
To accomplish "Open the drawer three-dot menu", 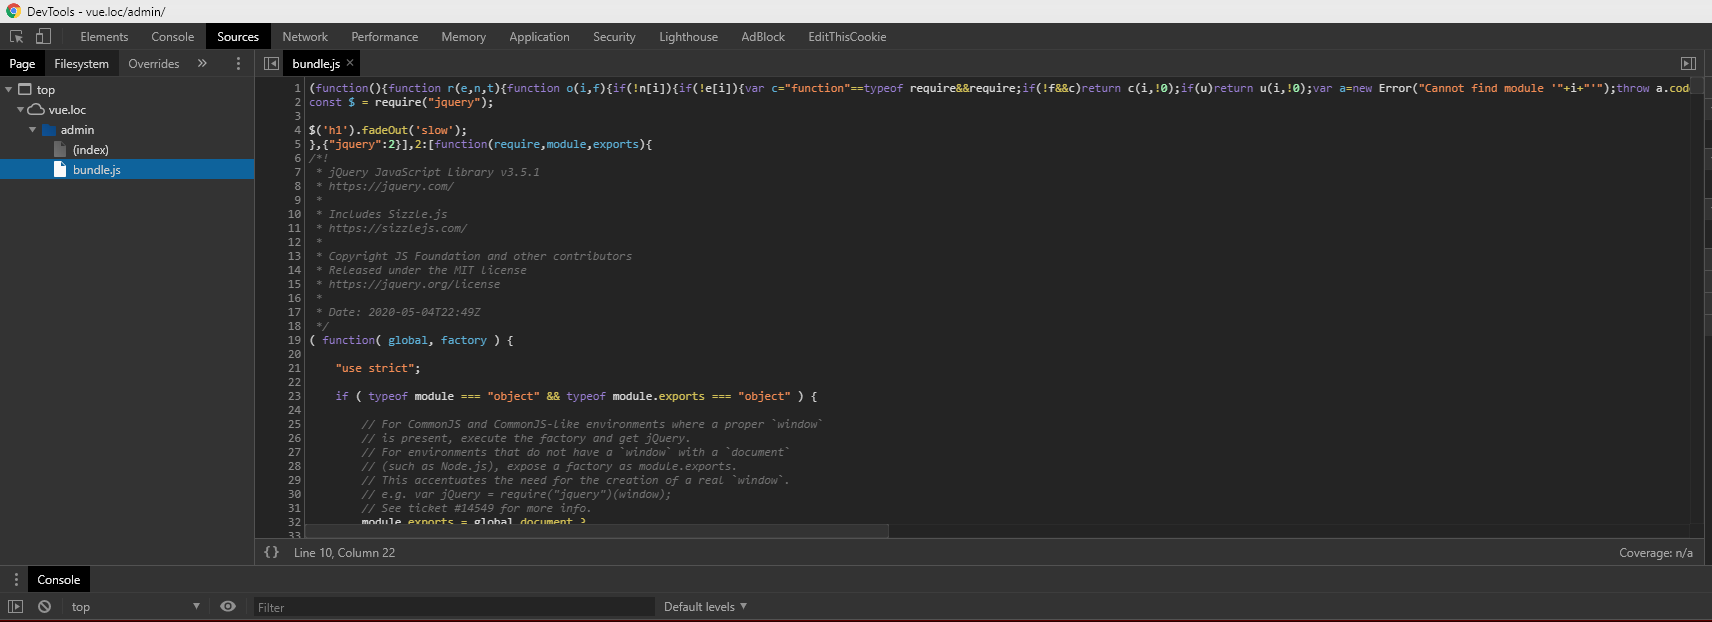I will [16, 579].
